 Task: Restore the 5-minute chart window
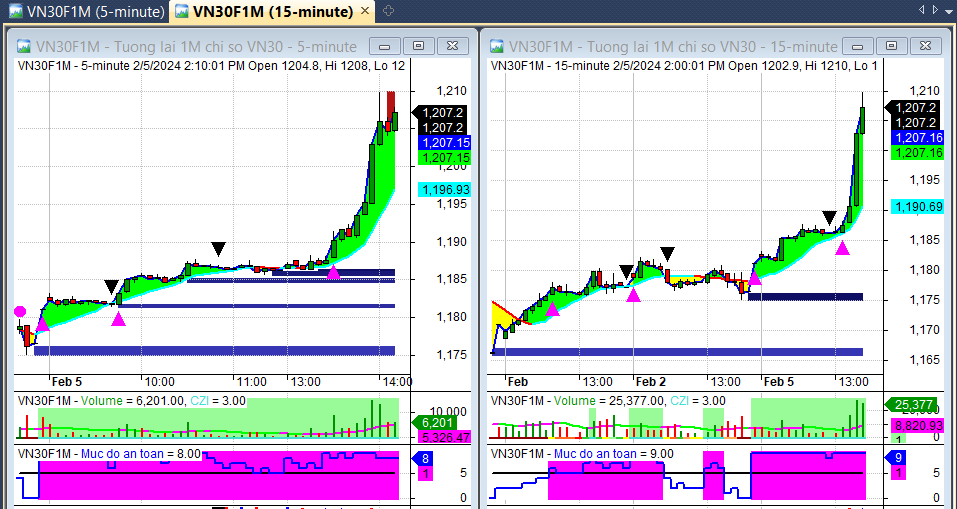click(418, 46)
